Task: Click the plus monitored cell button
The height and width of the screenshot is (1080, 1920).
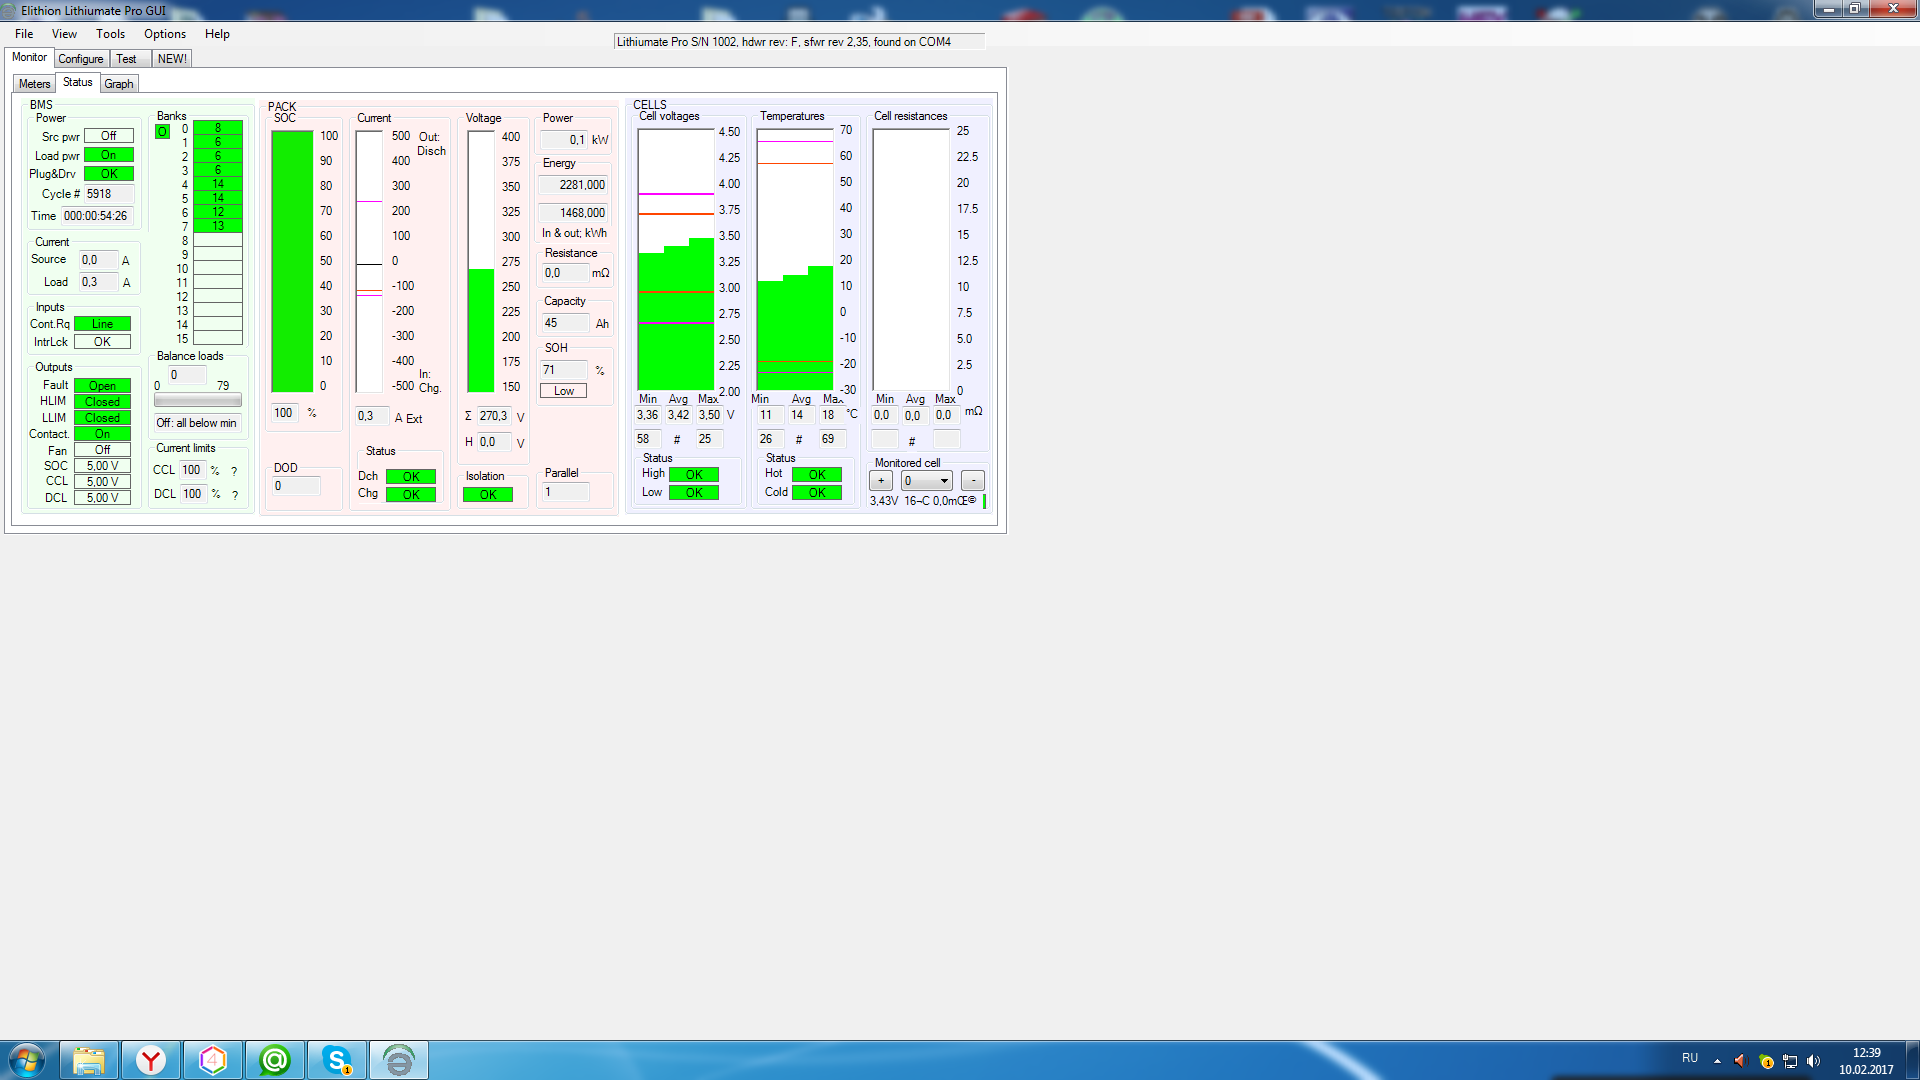Action: coord(881,481)
